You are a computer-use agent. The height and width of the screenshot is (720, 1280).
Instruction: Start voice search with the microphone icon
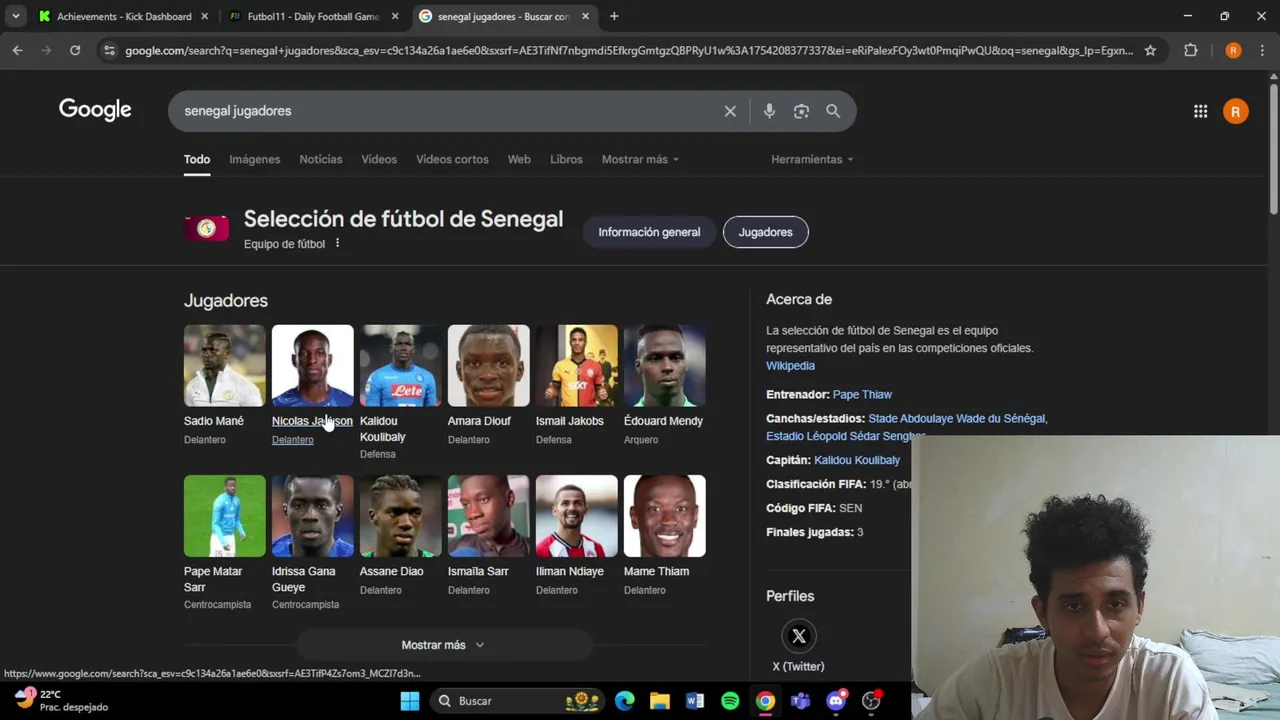(769, 111)
